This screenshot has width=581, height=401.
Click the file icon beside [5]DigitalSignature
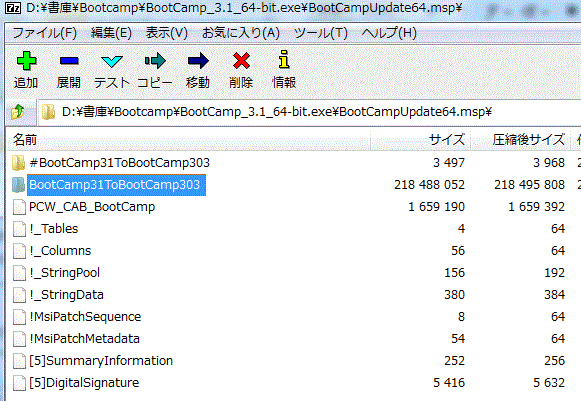[19, 383]
